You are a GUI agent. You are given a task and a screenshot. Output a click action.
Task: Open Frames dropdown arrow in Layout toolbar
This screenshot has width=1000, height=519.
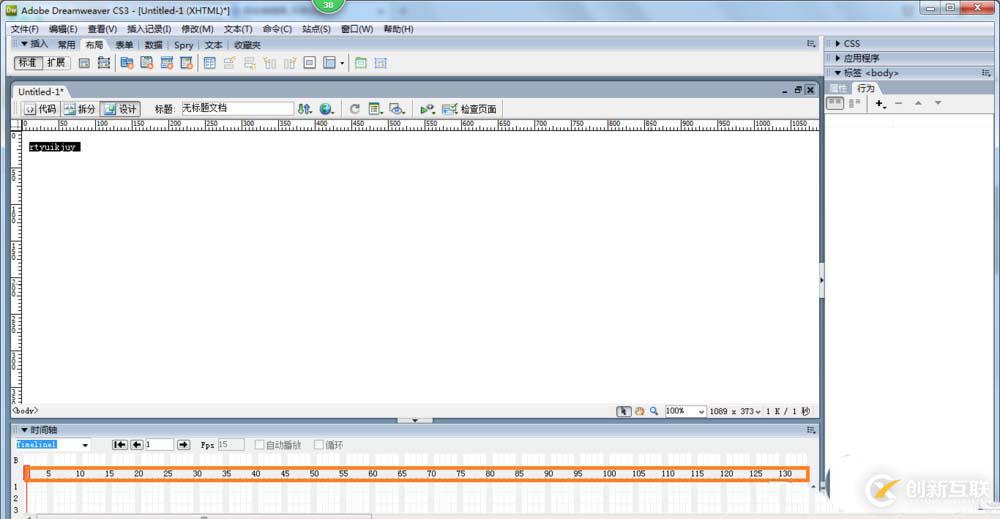click(x=342, y=63)
